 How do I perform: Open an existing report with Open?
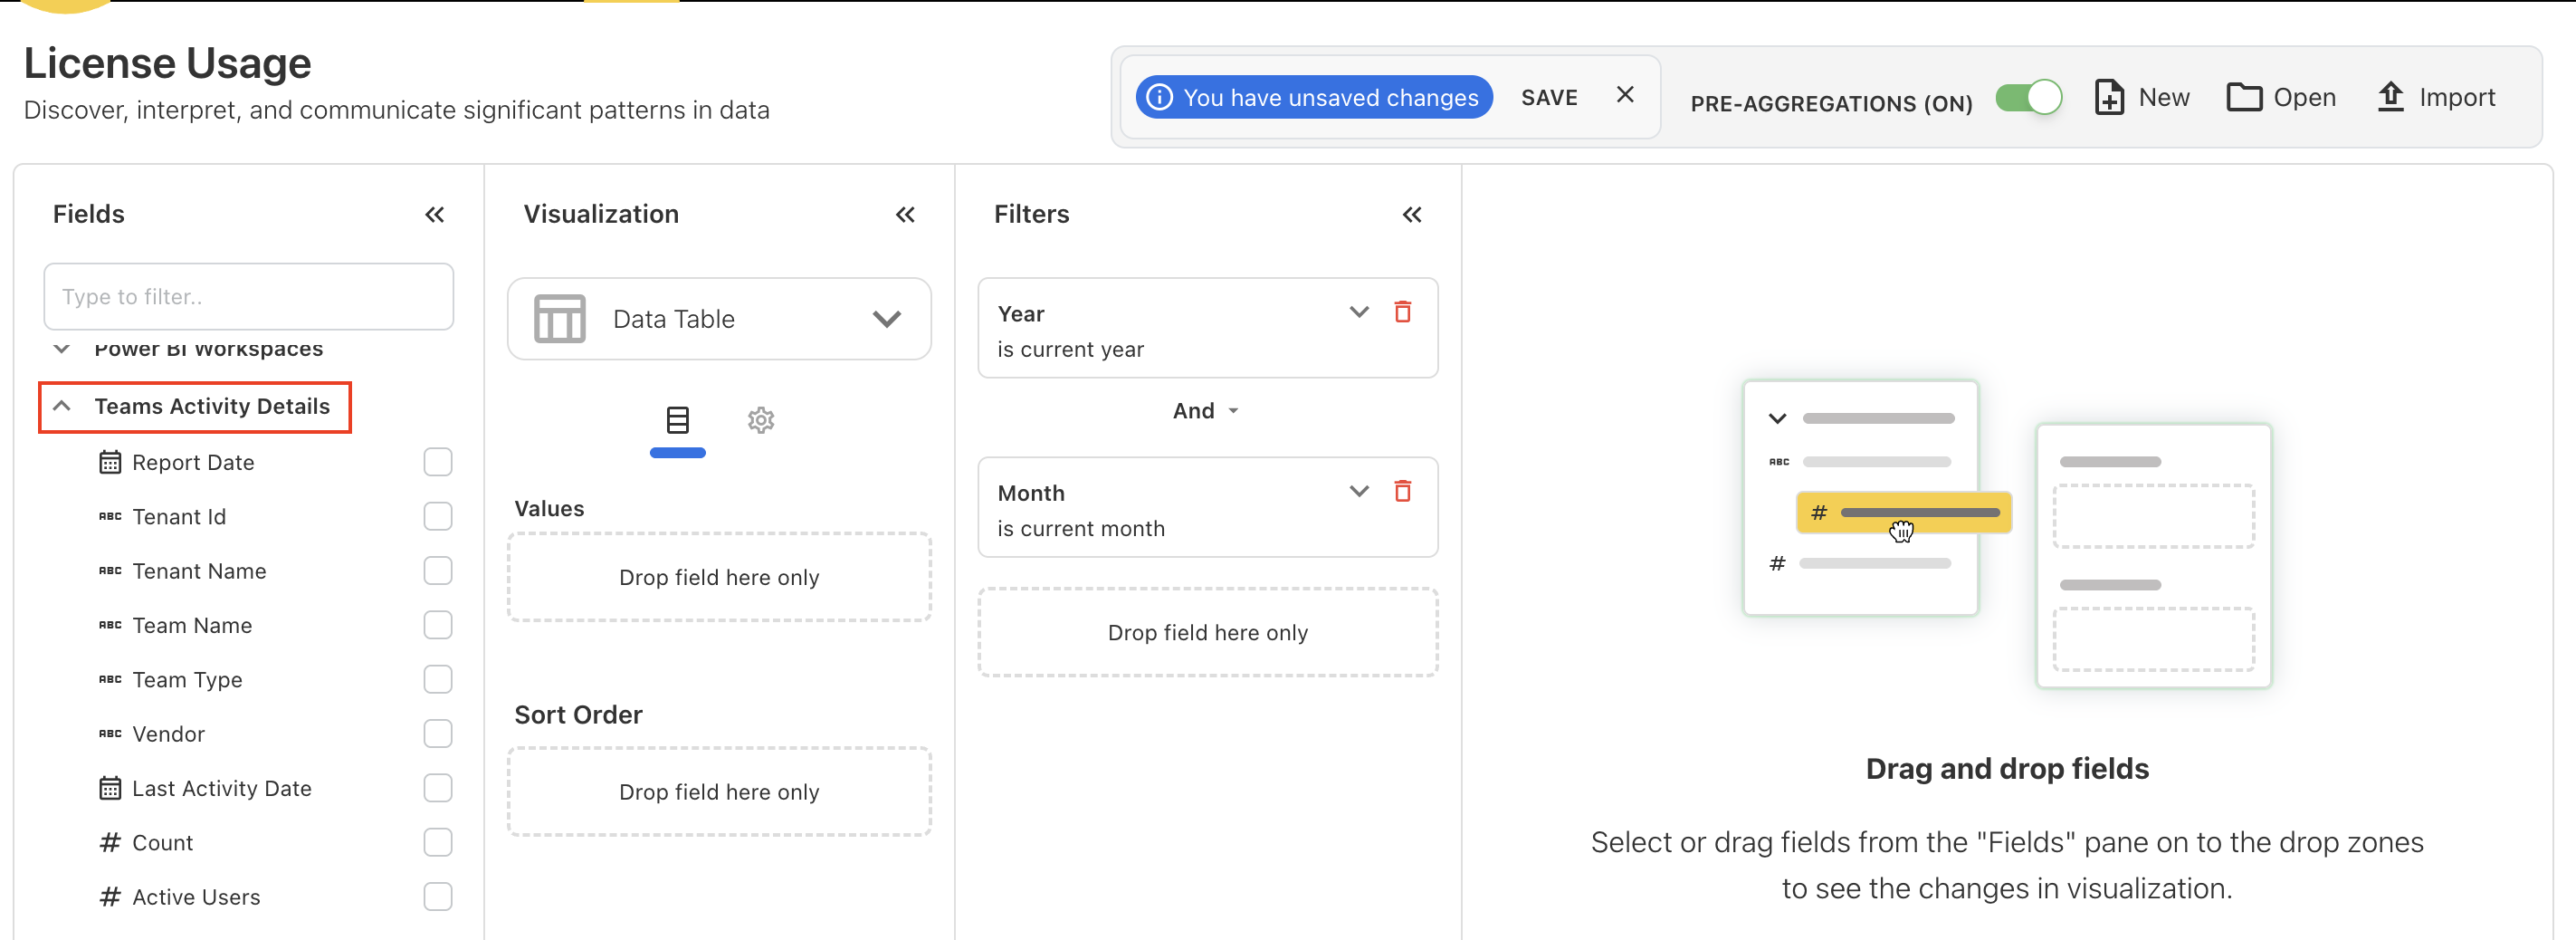2281,97
